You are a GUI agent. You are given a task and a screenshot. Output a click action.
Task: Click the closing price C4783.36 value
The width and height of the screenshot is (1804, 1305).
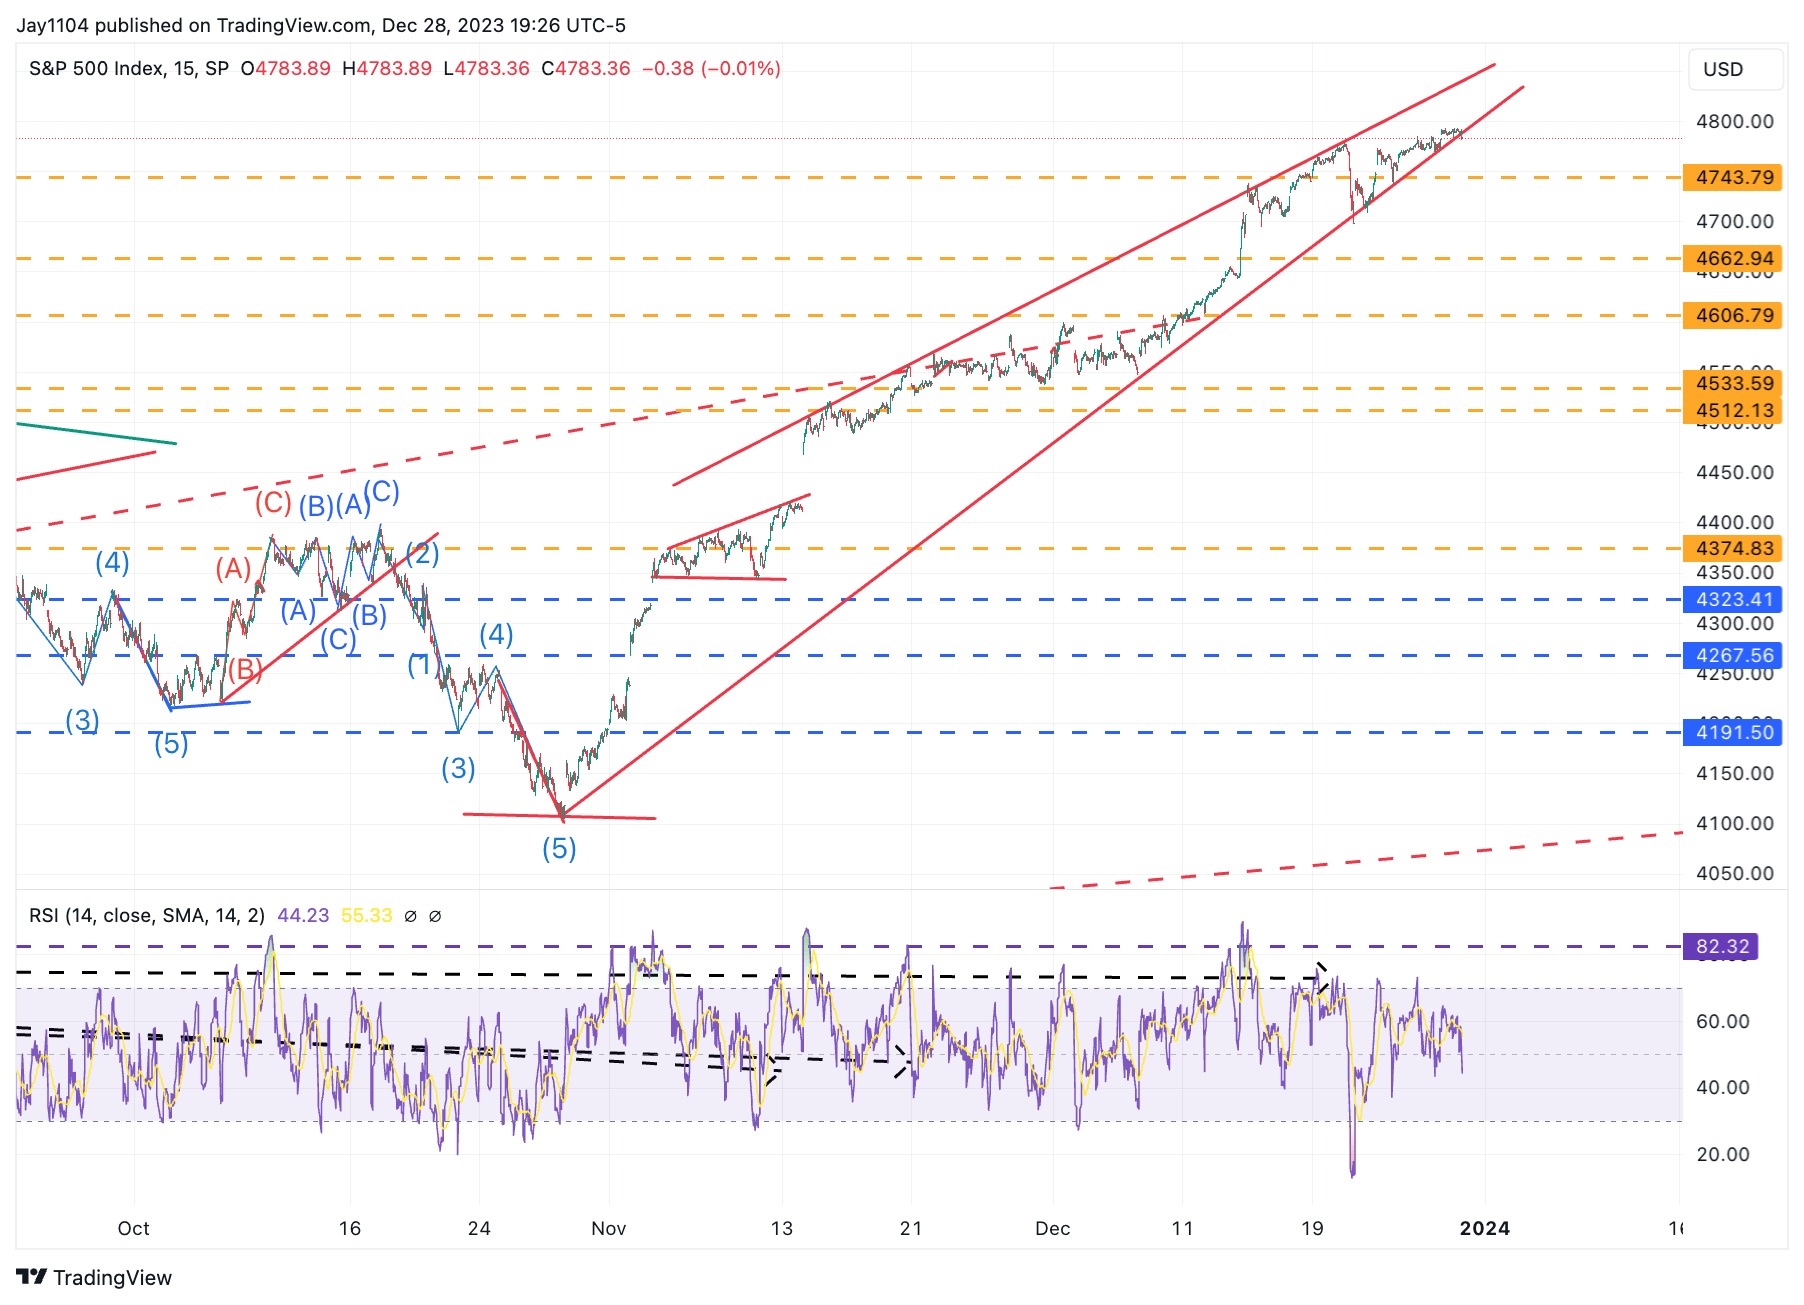tap(586, 68)
